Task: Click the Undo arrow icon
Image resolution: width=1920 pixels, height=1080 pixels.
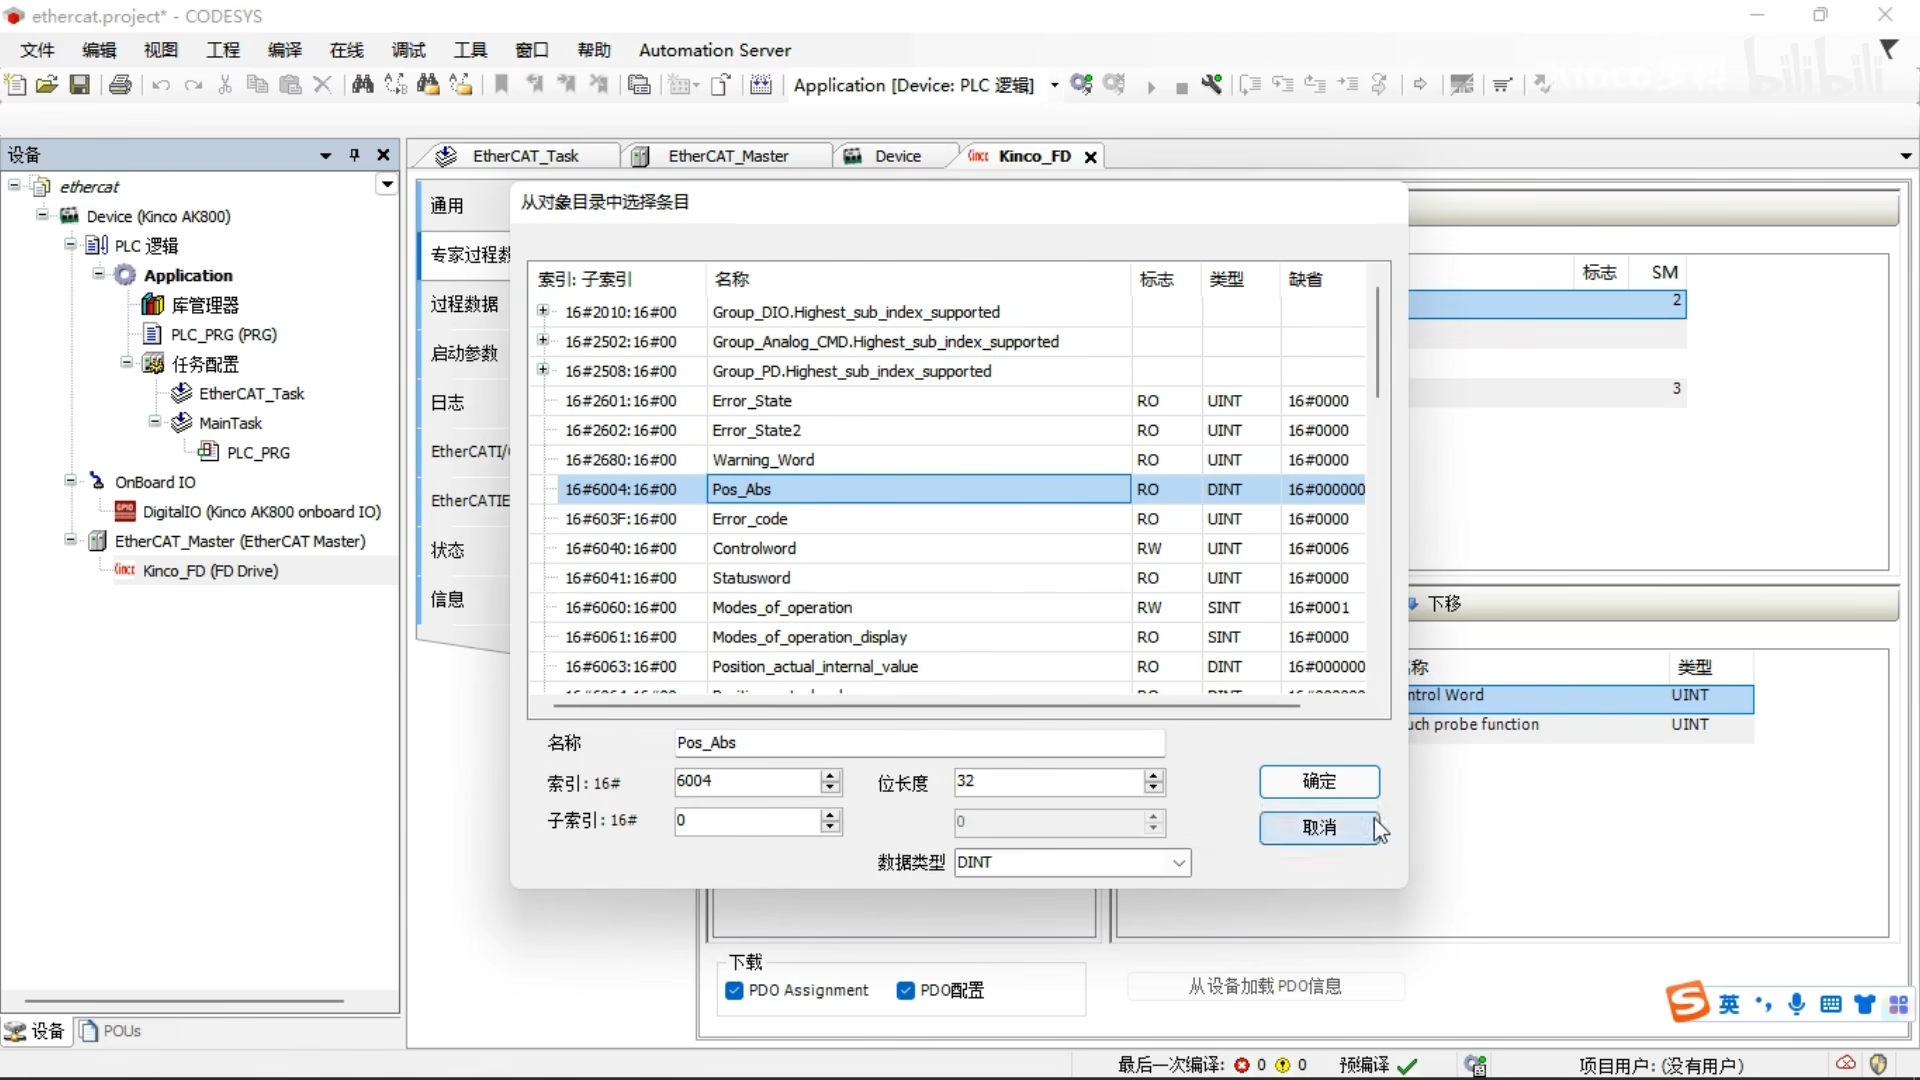Action: 160,85
